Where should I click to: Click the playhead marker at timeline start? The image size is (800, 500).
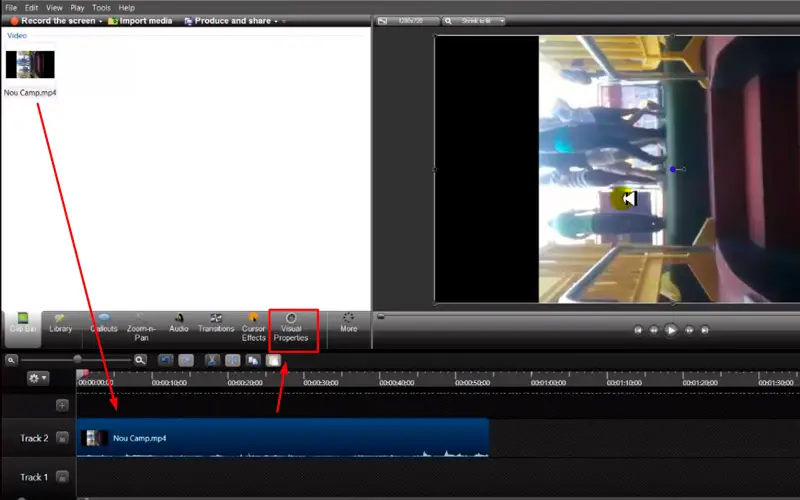[83, 374]
